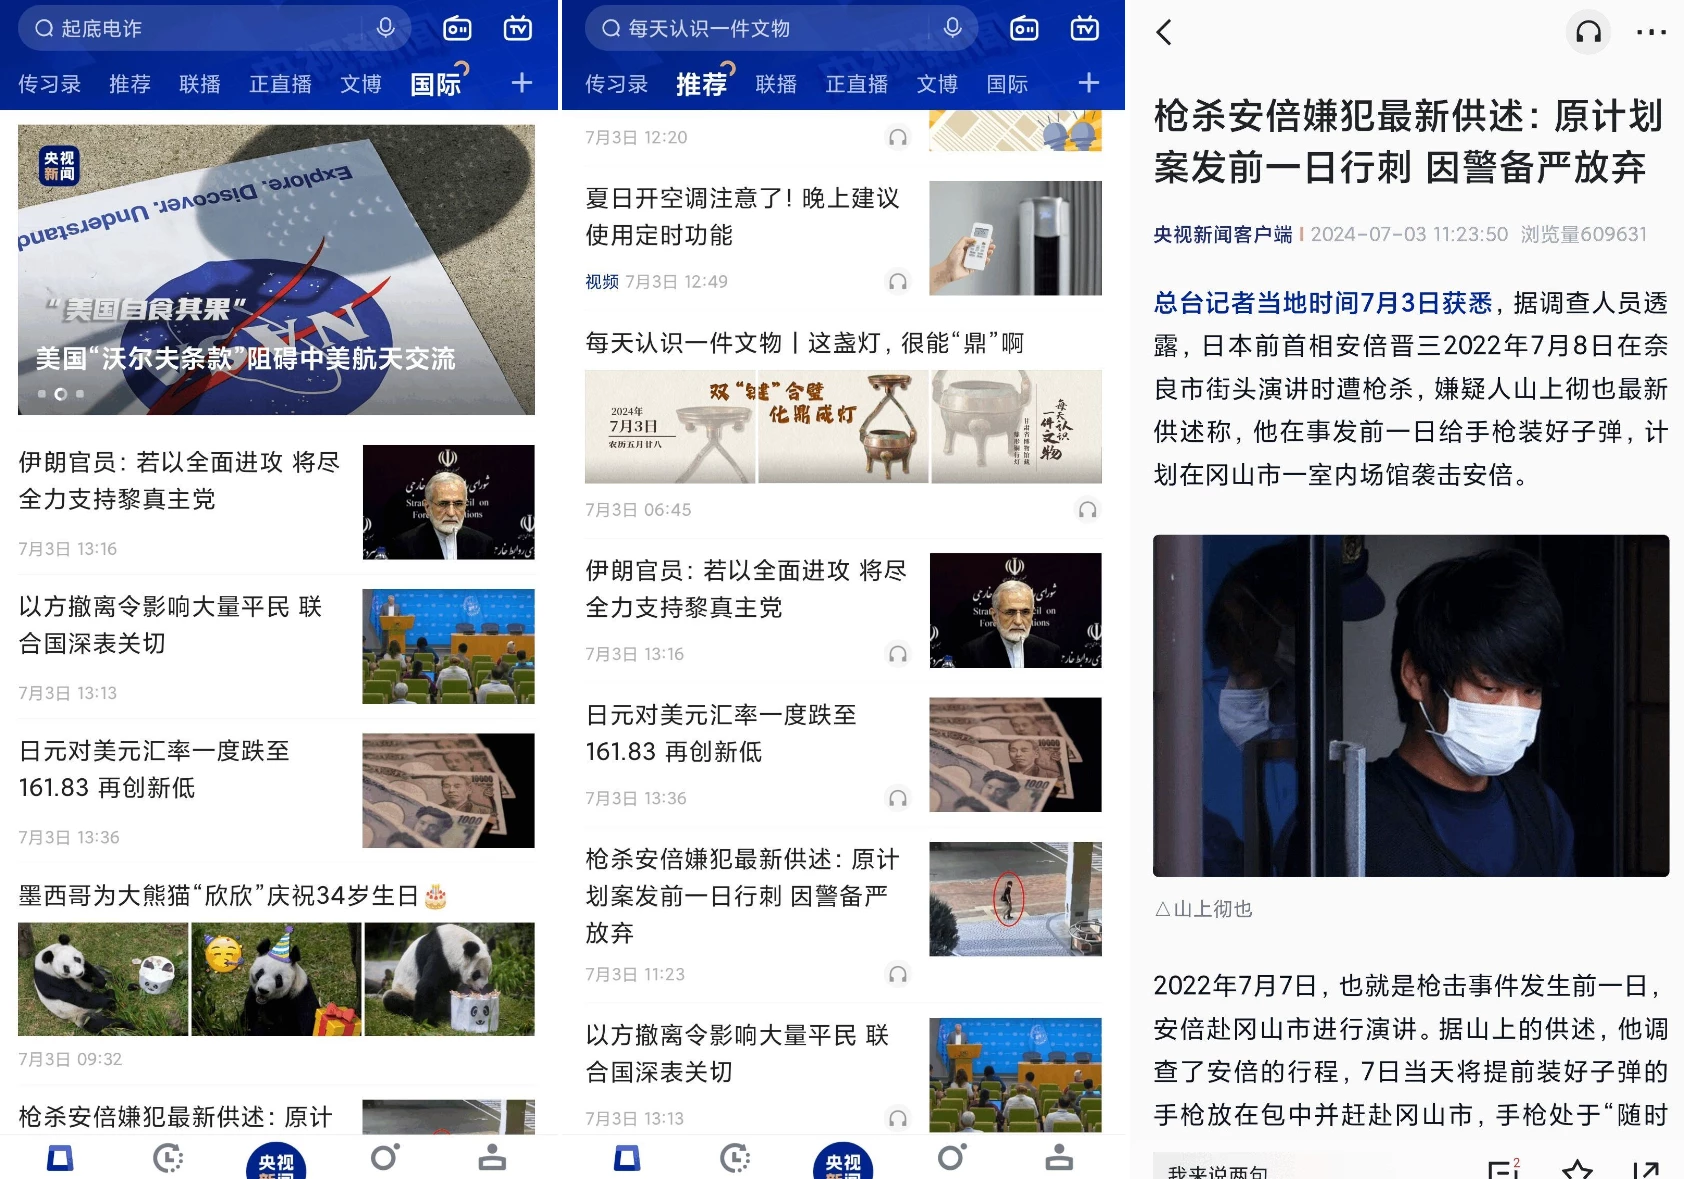Screen dimensions: 1684x1179
Task: Open the panda with party hat thumbnail
Action: point(276,979)
